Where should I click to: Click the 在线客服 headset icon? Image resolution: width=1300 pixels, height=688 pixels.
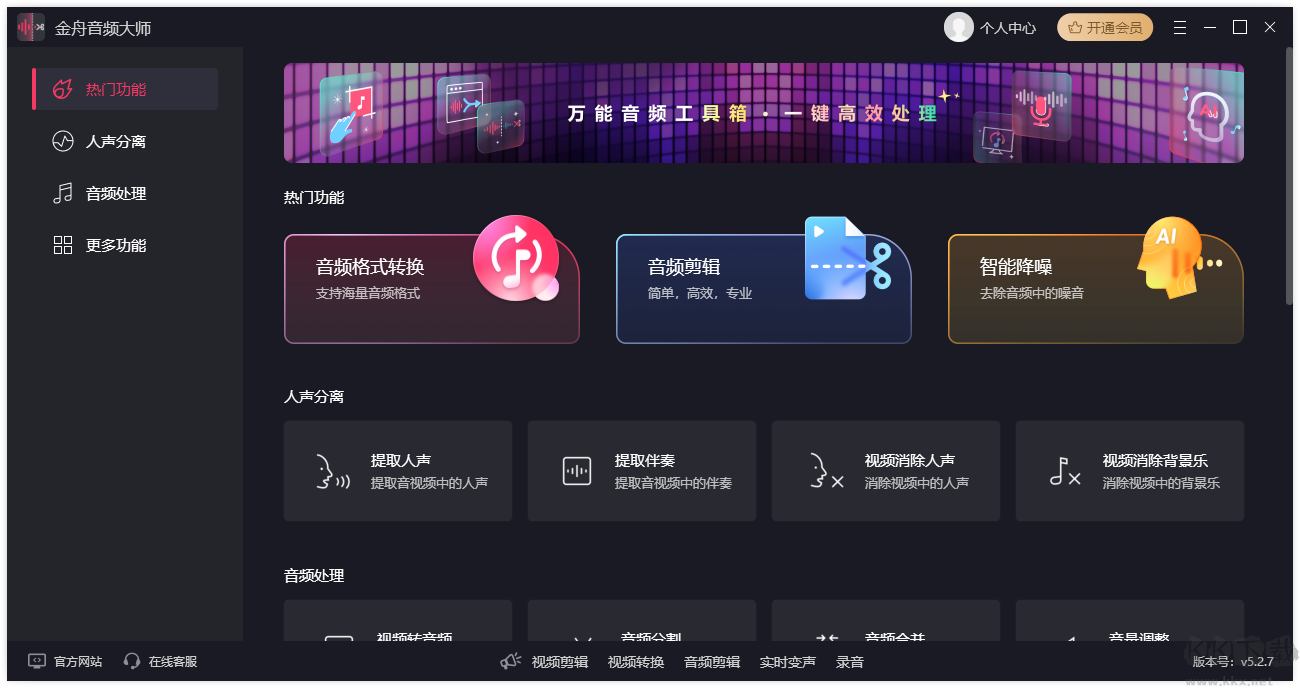(132, 661)
